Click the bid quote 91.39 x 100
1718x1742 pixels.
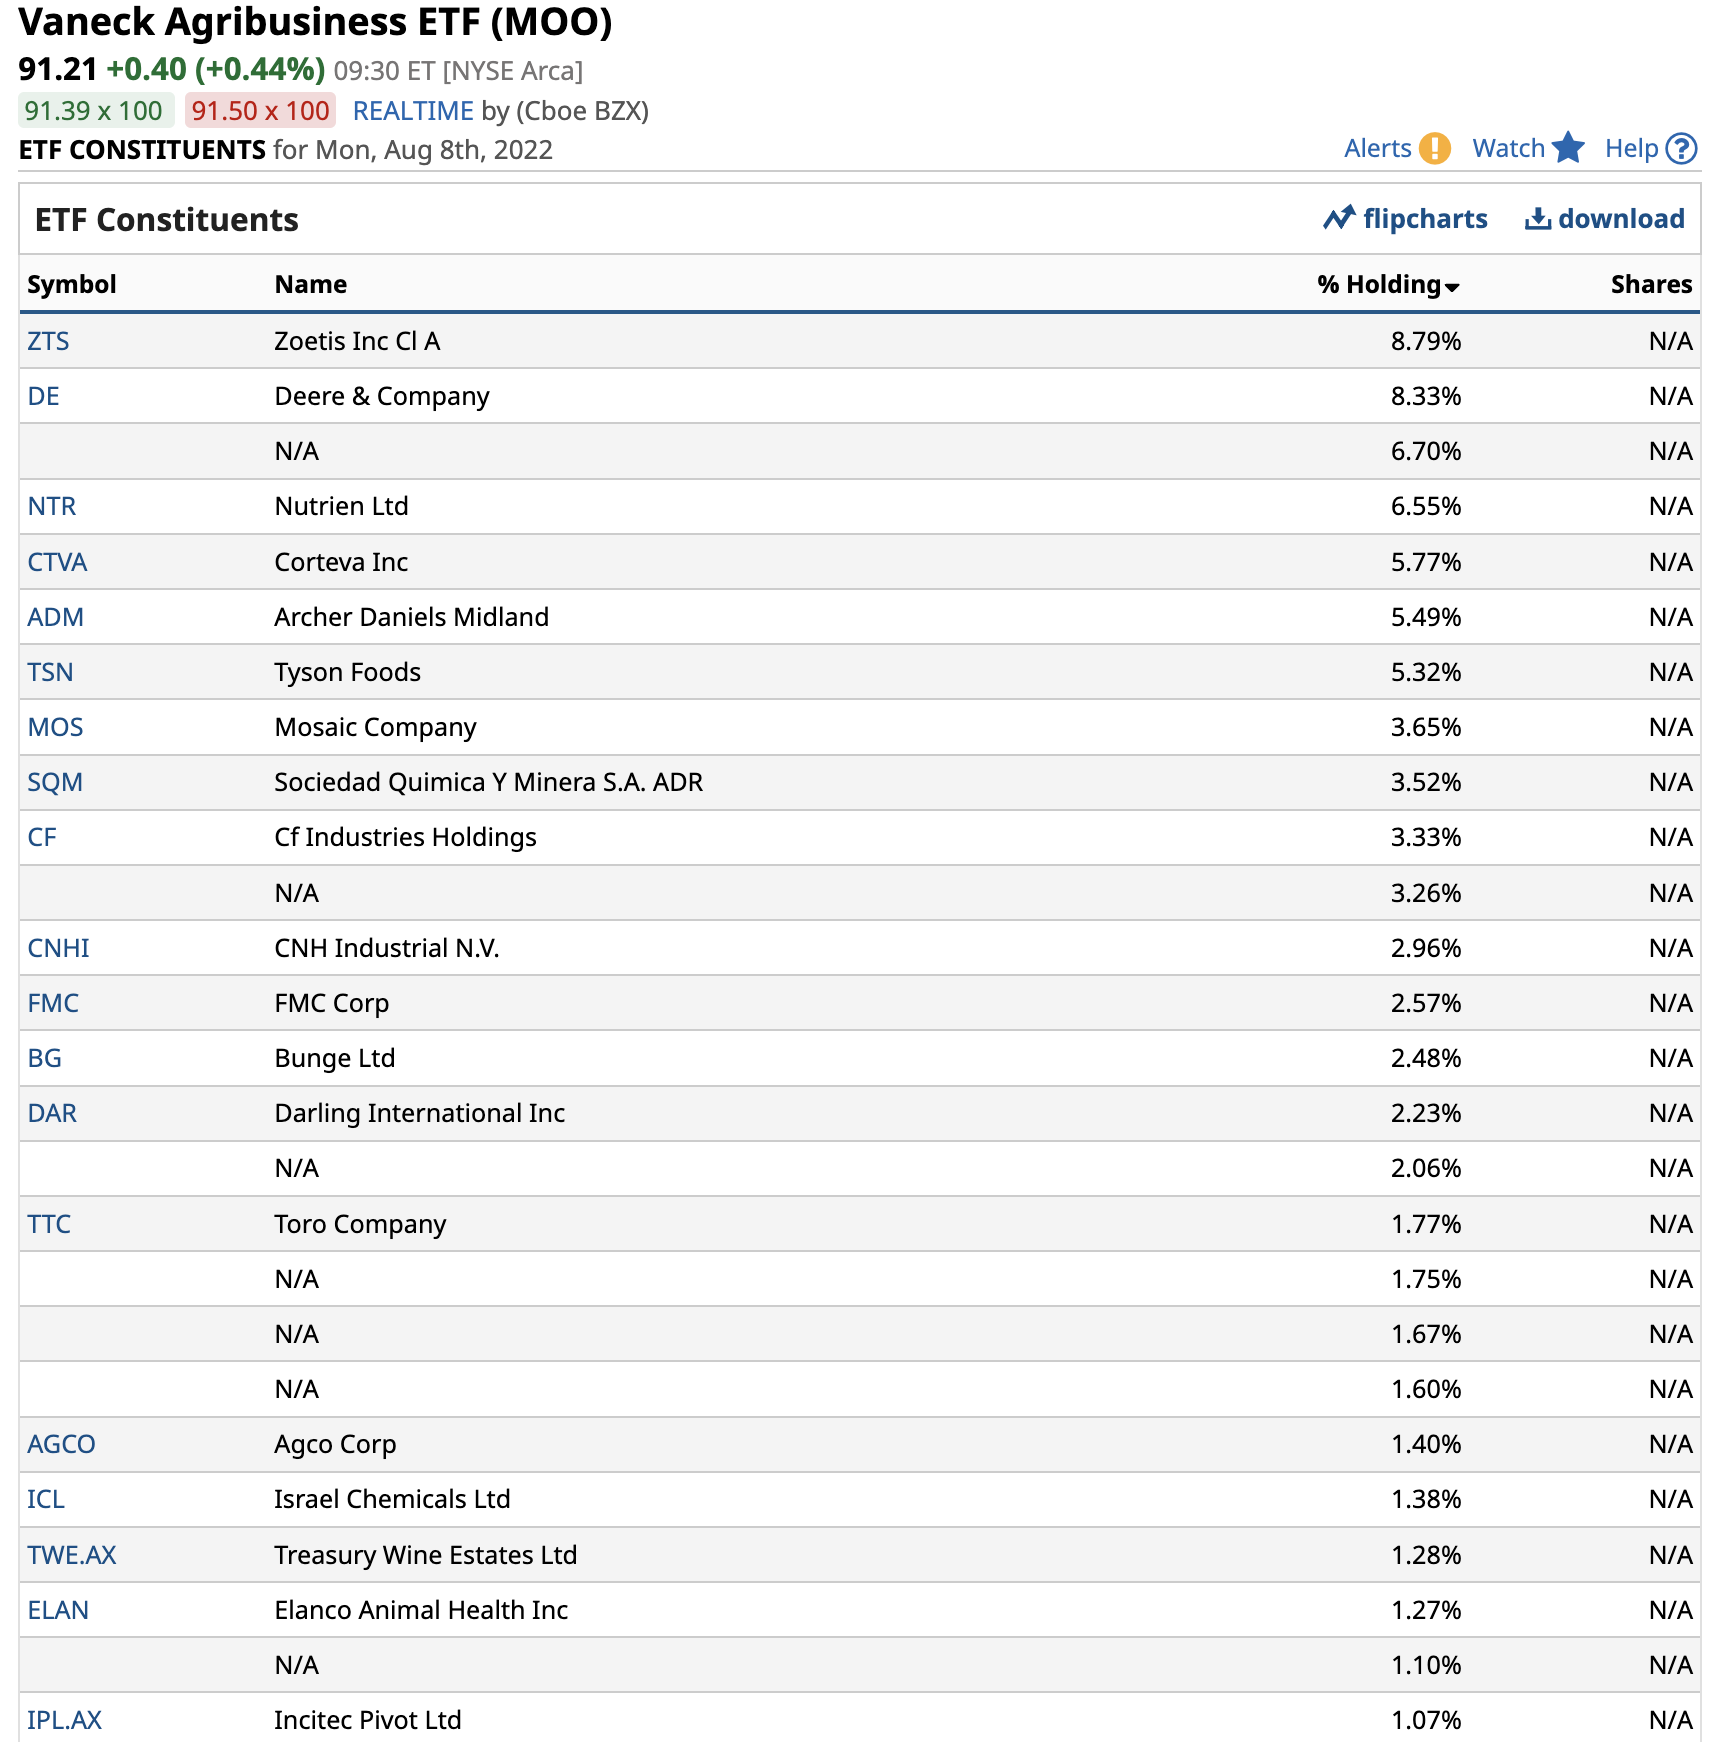click(96, 110)
